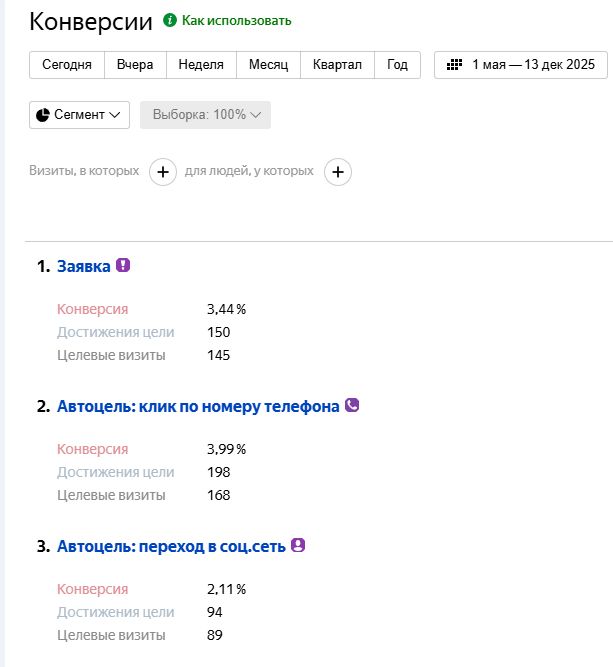Choose the Неделя period tab

(201, 65)
